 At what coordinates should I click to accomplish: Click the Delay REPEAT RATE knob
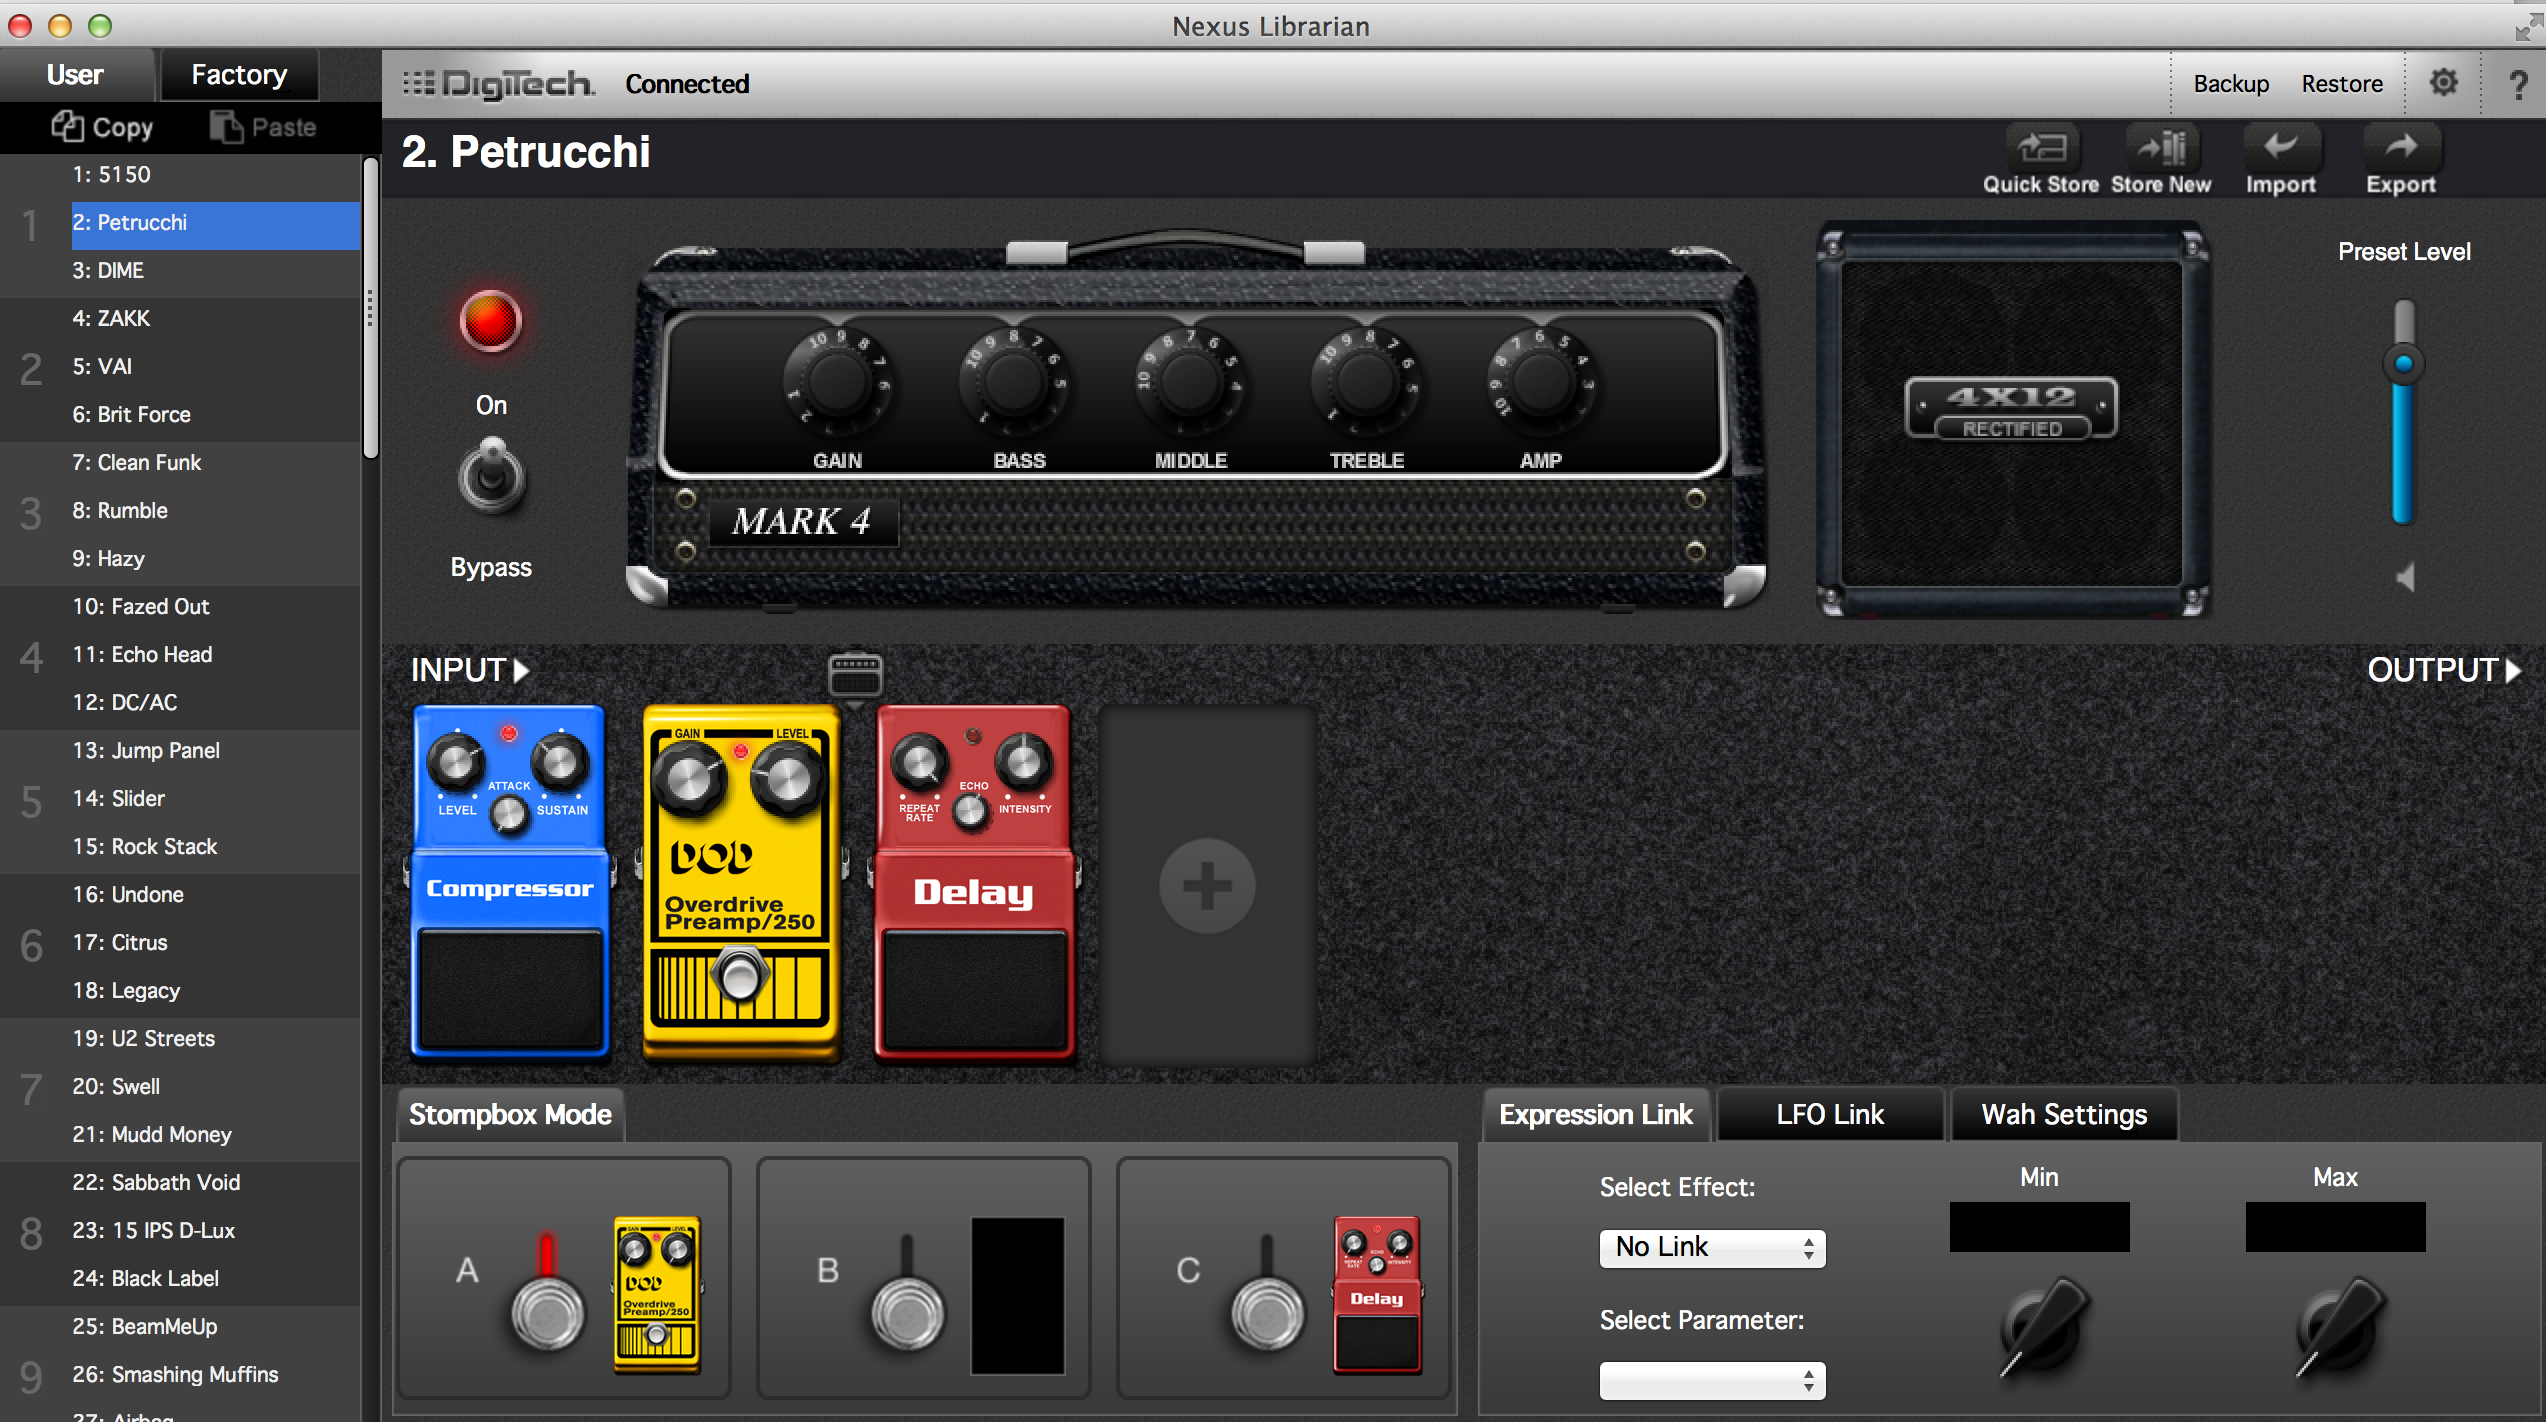pos(920,761)
